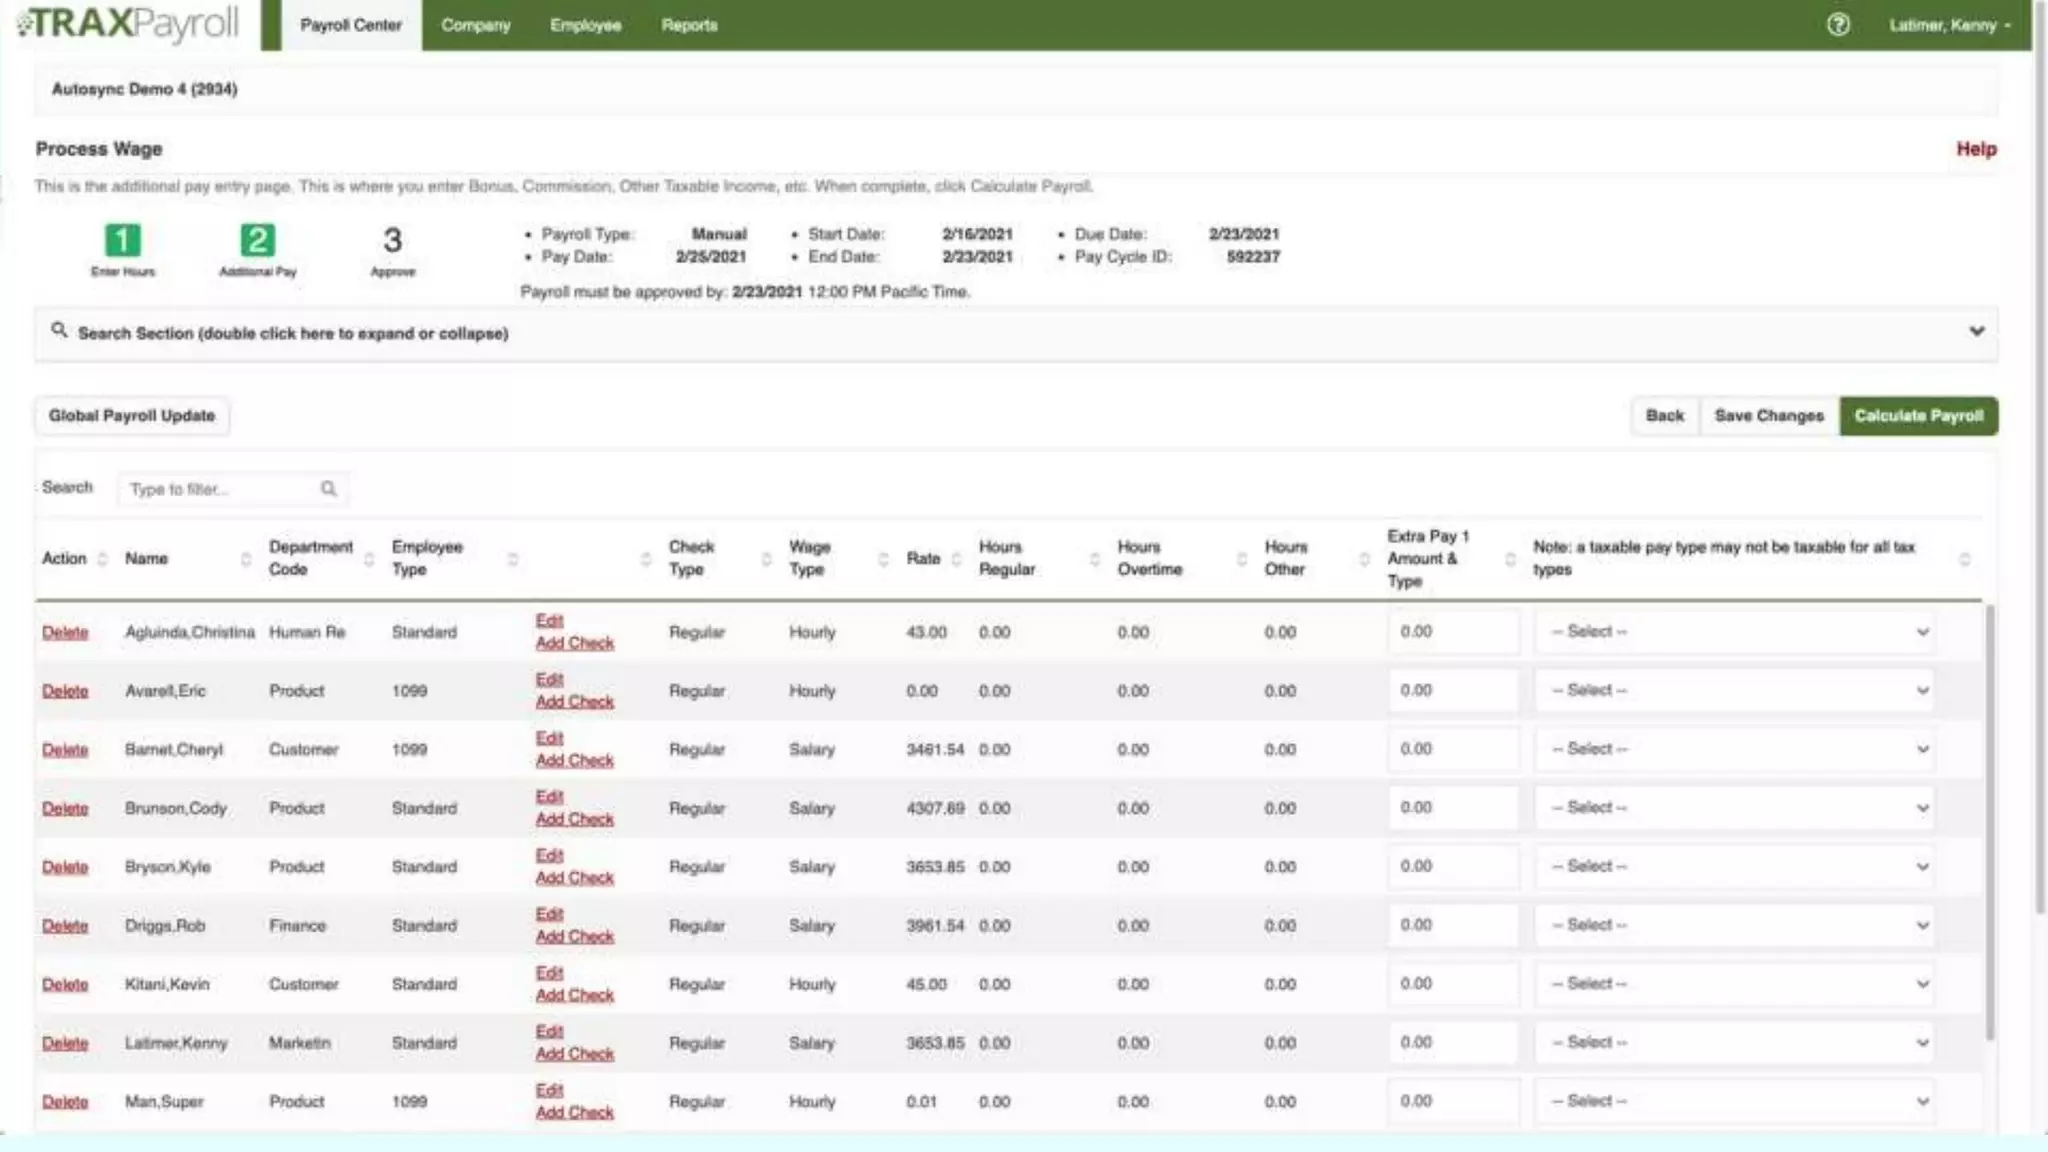Click the step 3 Approve icon
The image size is (2048, 1152).
[x=392, y=240]
